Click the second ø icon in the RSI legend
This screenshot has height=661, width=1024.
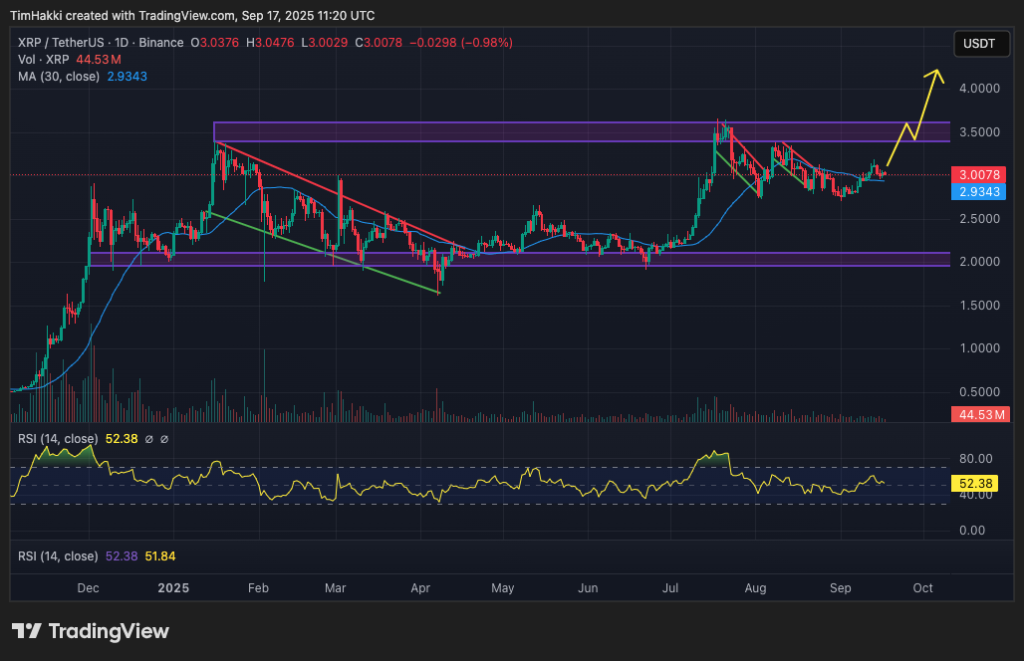pyautogui.click(x=163, y=440)
